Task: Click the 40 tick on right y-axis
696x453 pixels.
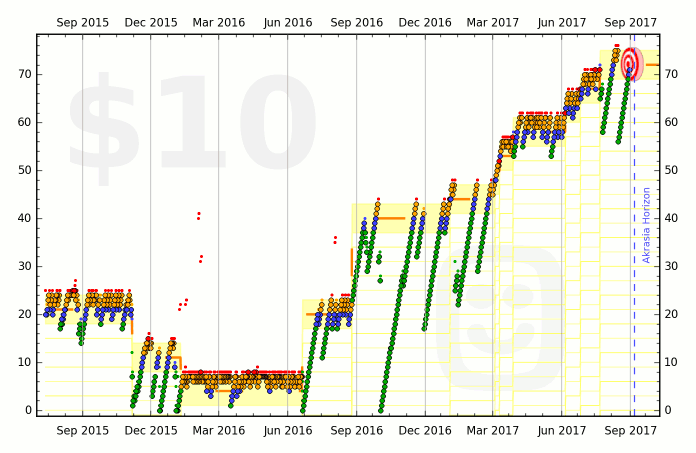Action: click(672, 218)
